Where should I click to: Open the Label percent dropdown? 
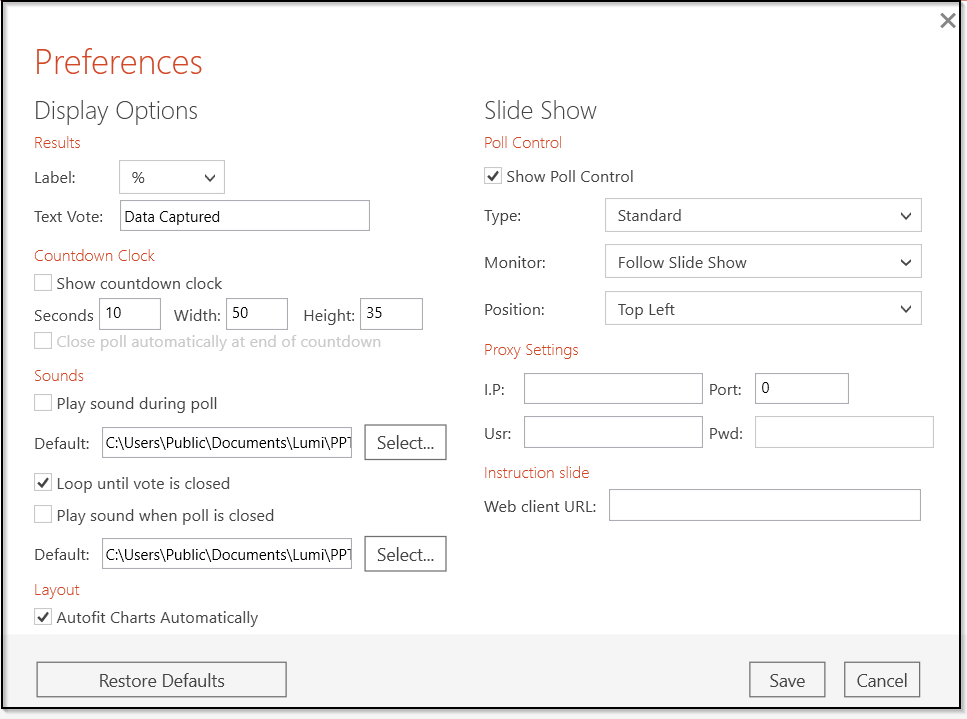click(171, 178)
